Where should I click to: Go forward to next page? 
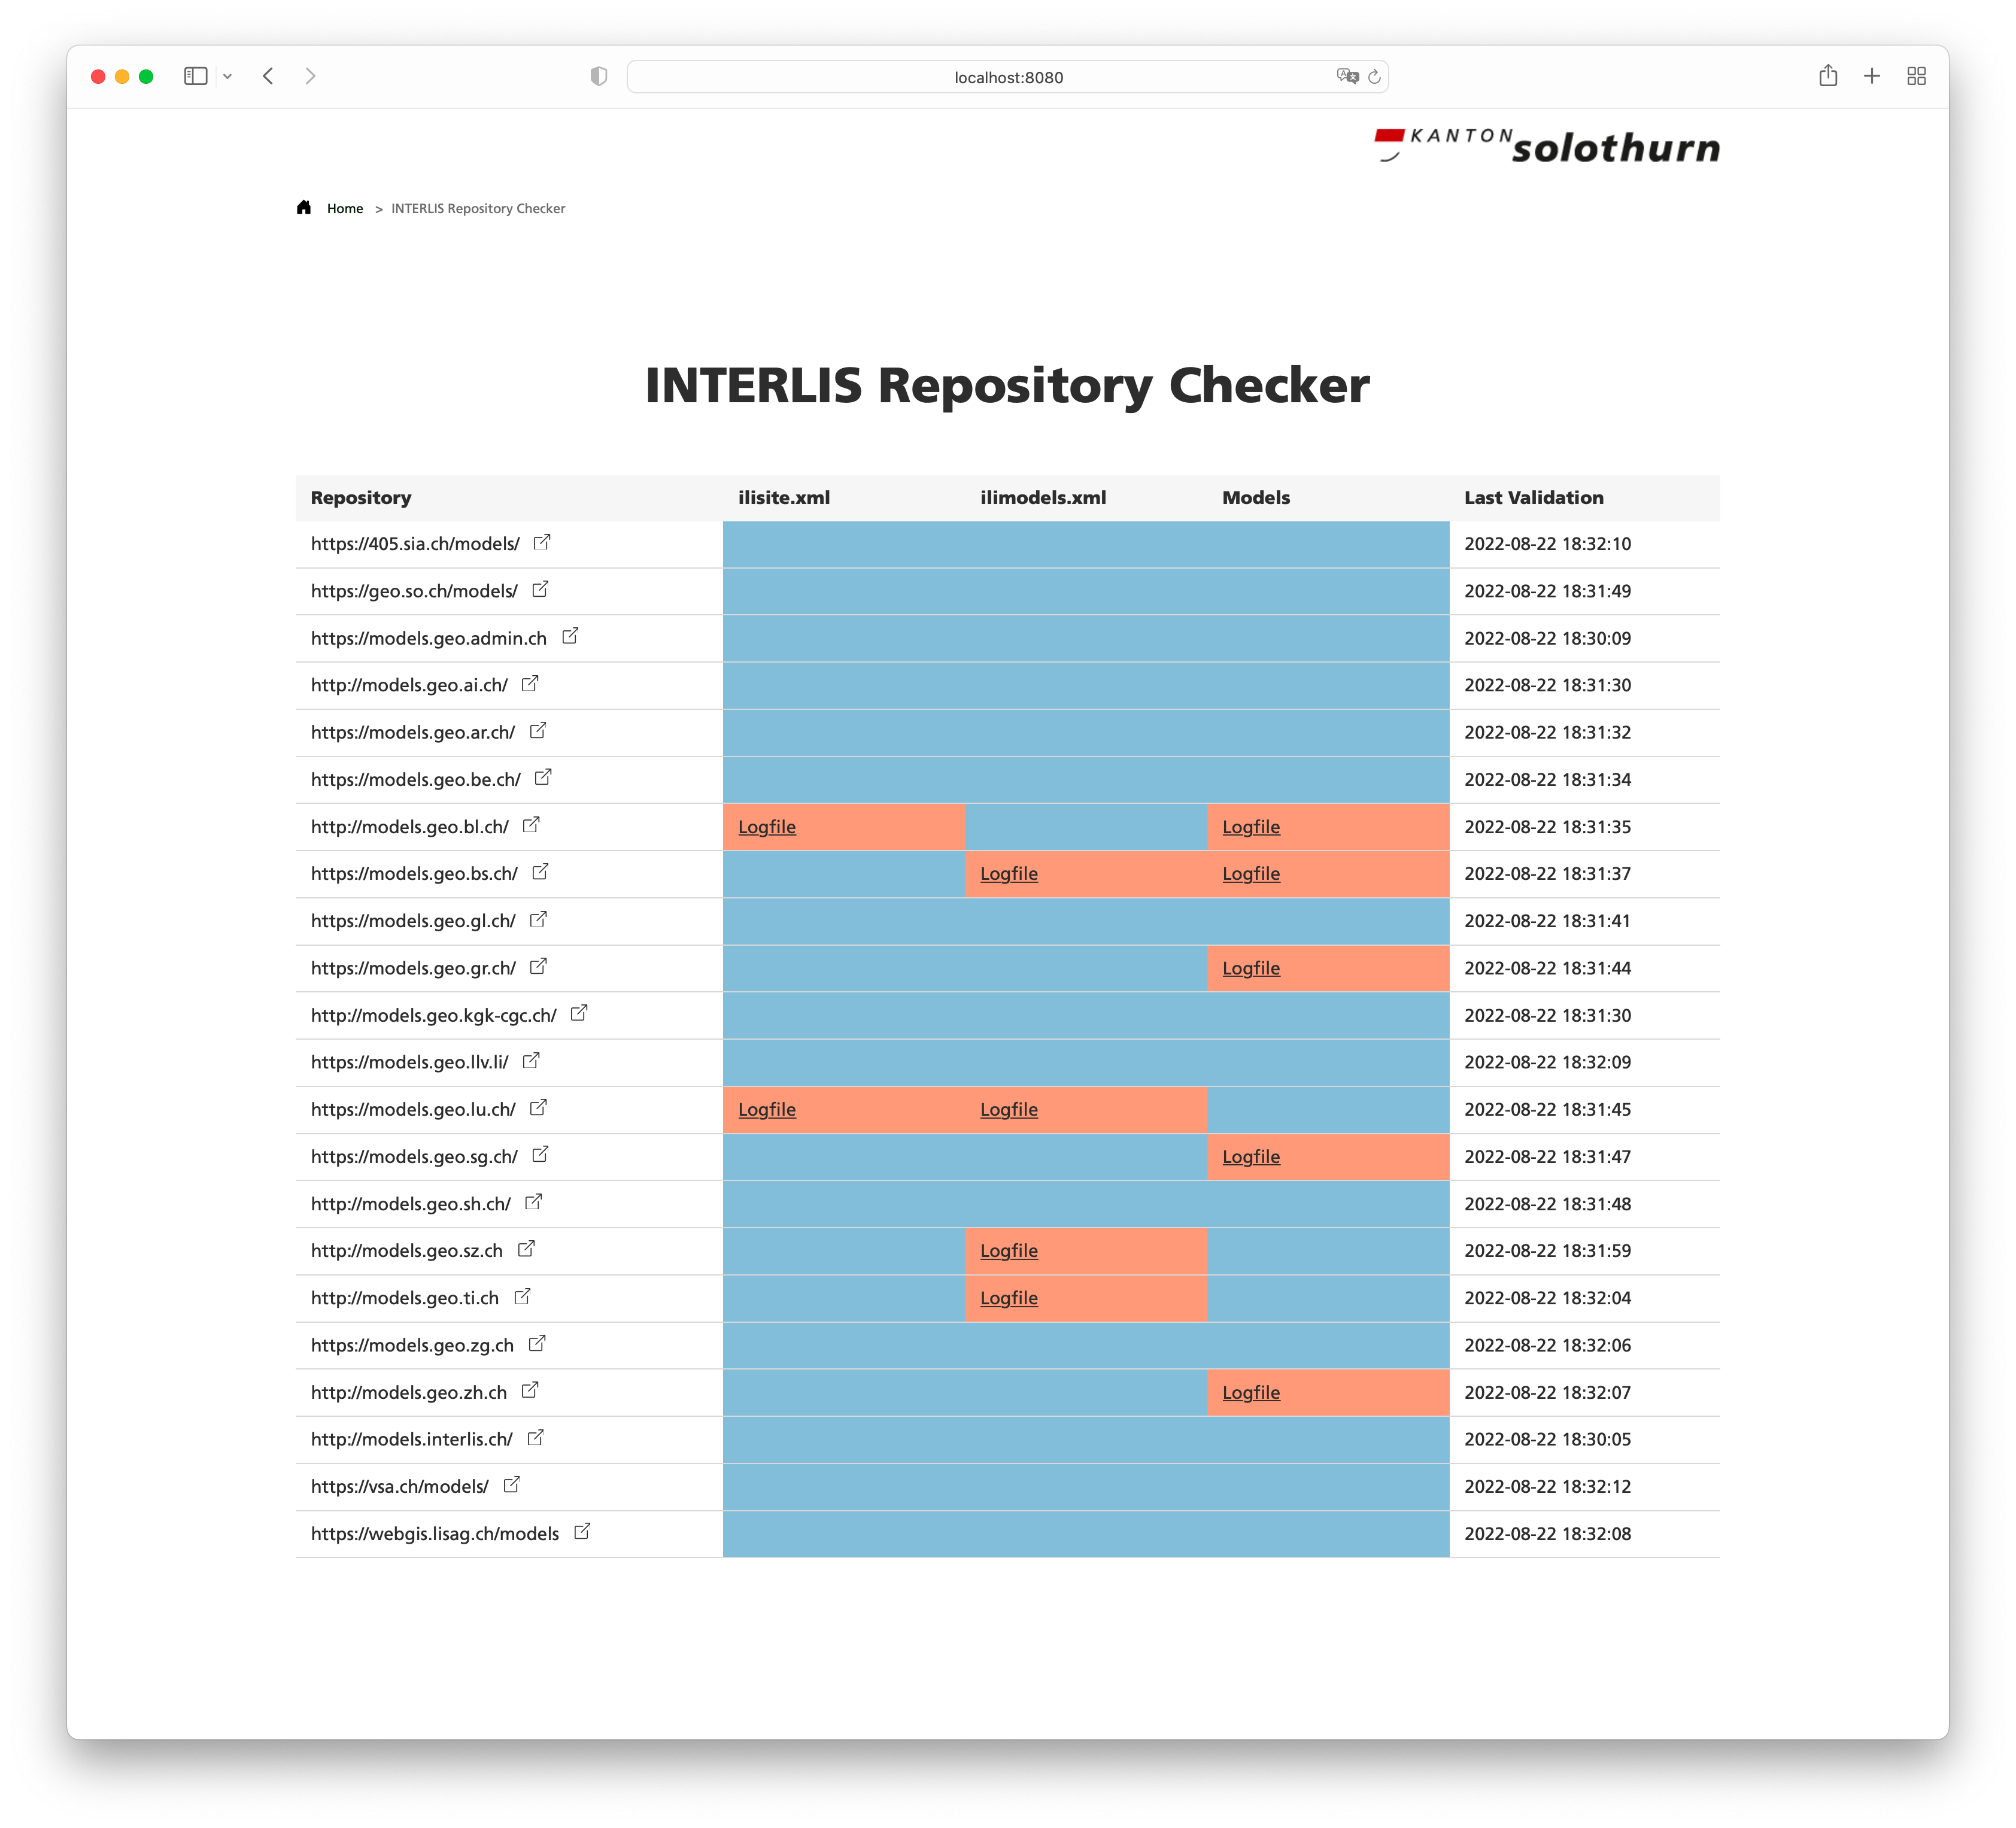coord(310,76)
